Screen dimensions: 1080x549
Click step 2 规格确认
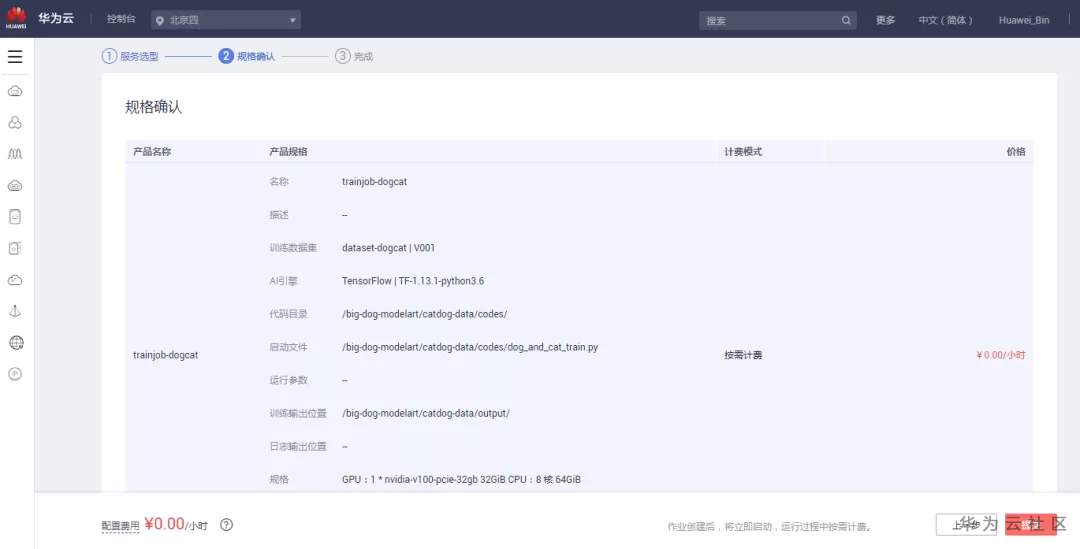247,56
